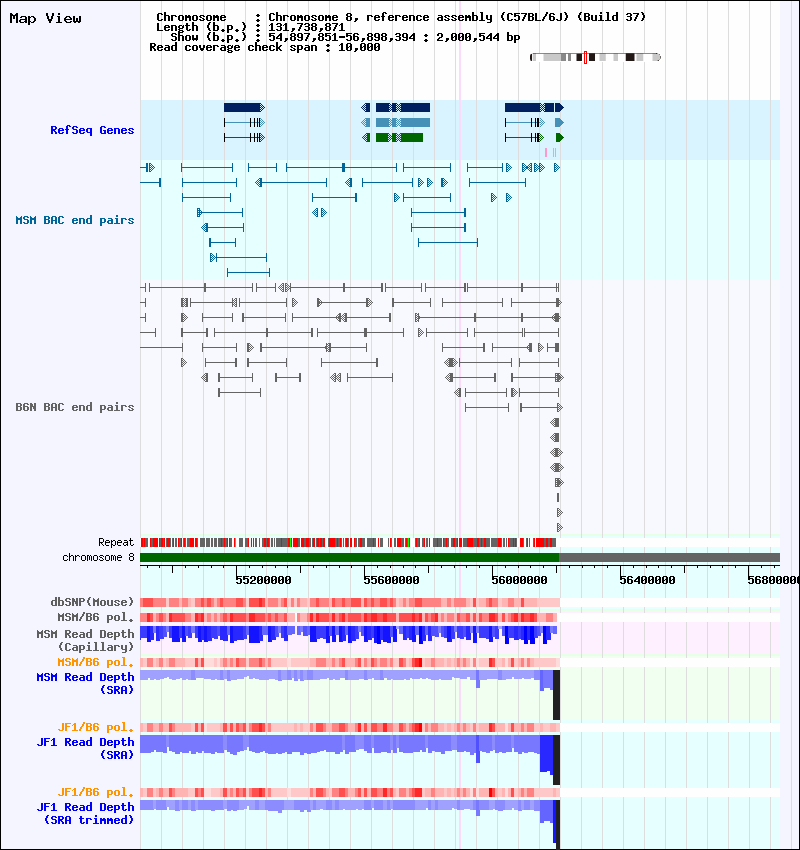This screenshot has height=850, width=800.
Task: Click the red-gray Repeat density track
Action: (x=348, y=542)
